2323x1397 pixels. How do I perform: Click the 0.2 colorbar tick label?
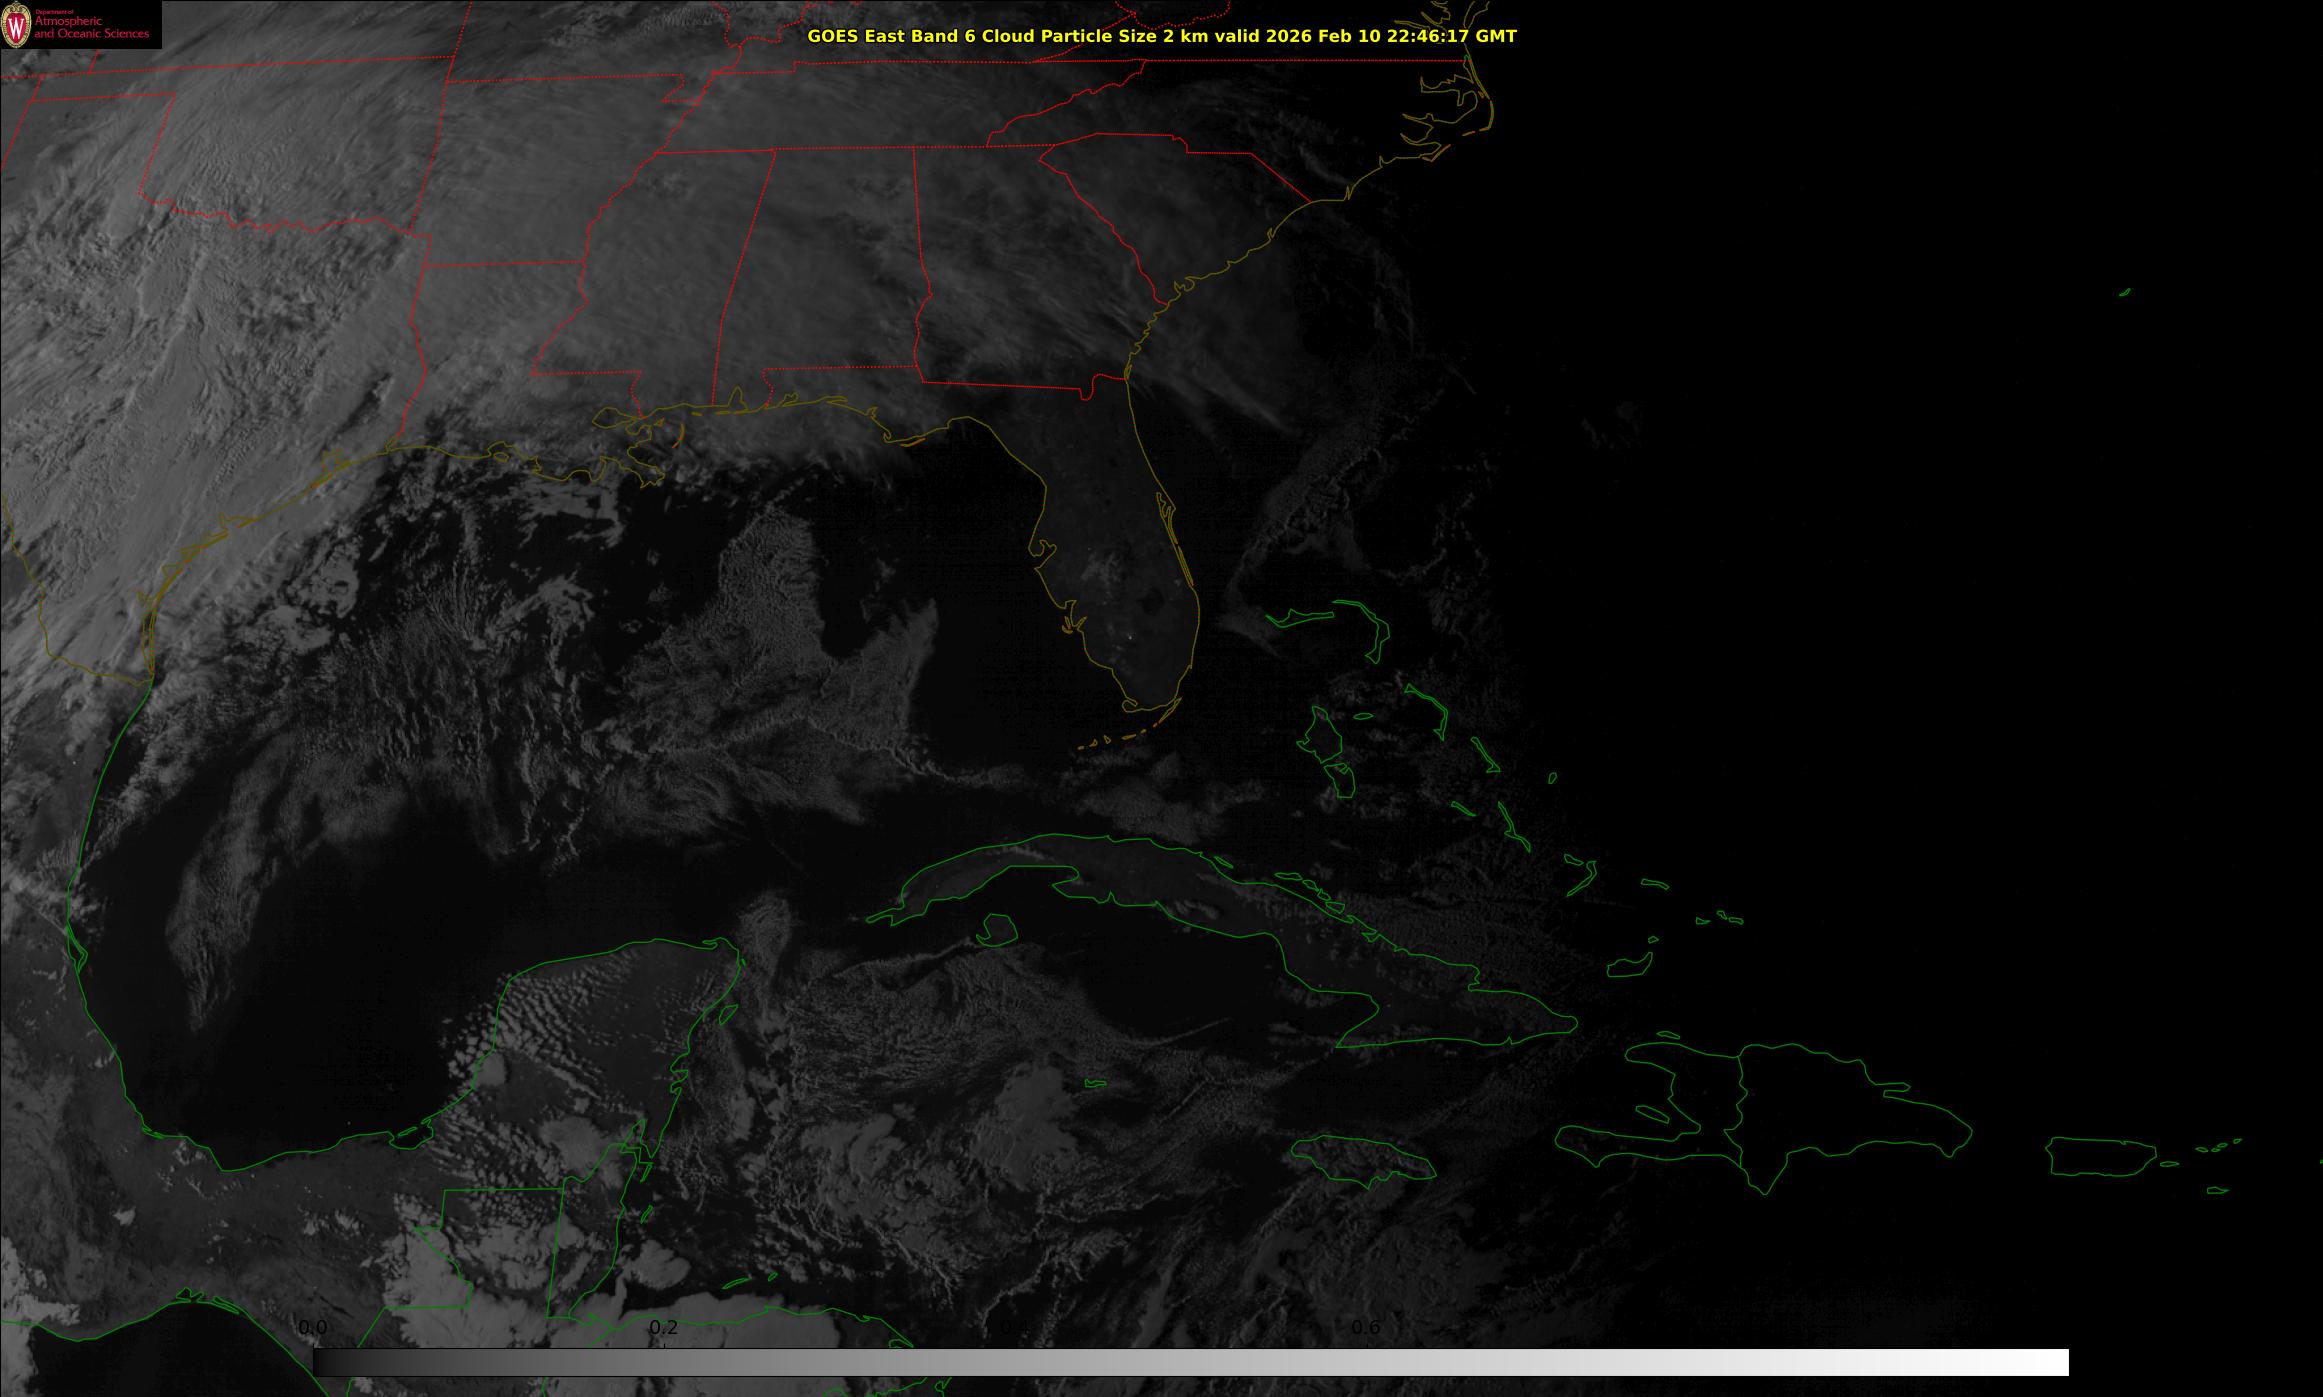coord(664,1328)
